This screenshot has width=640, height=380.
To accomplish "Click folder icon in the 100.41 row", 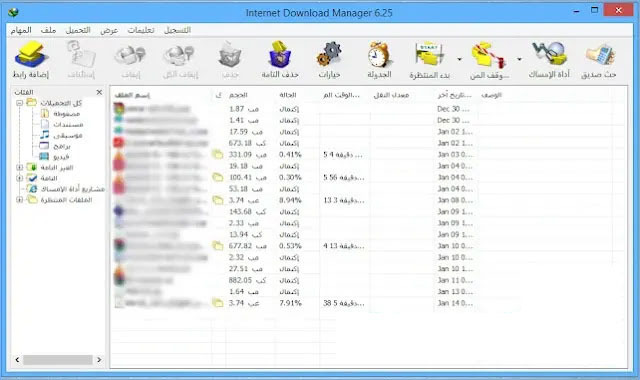I will [x=218, y=177].
